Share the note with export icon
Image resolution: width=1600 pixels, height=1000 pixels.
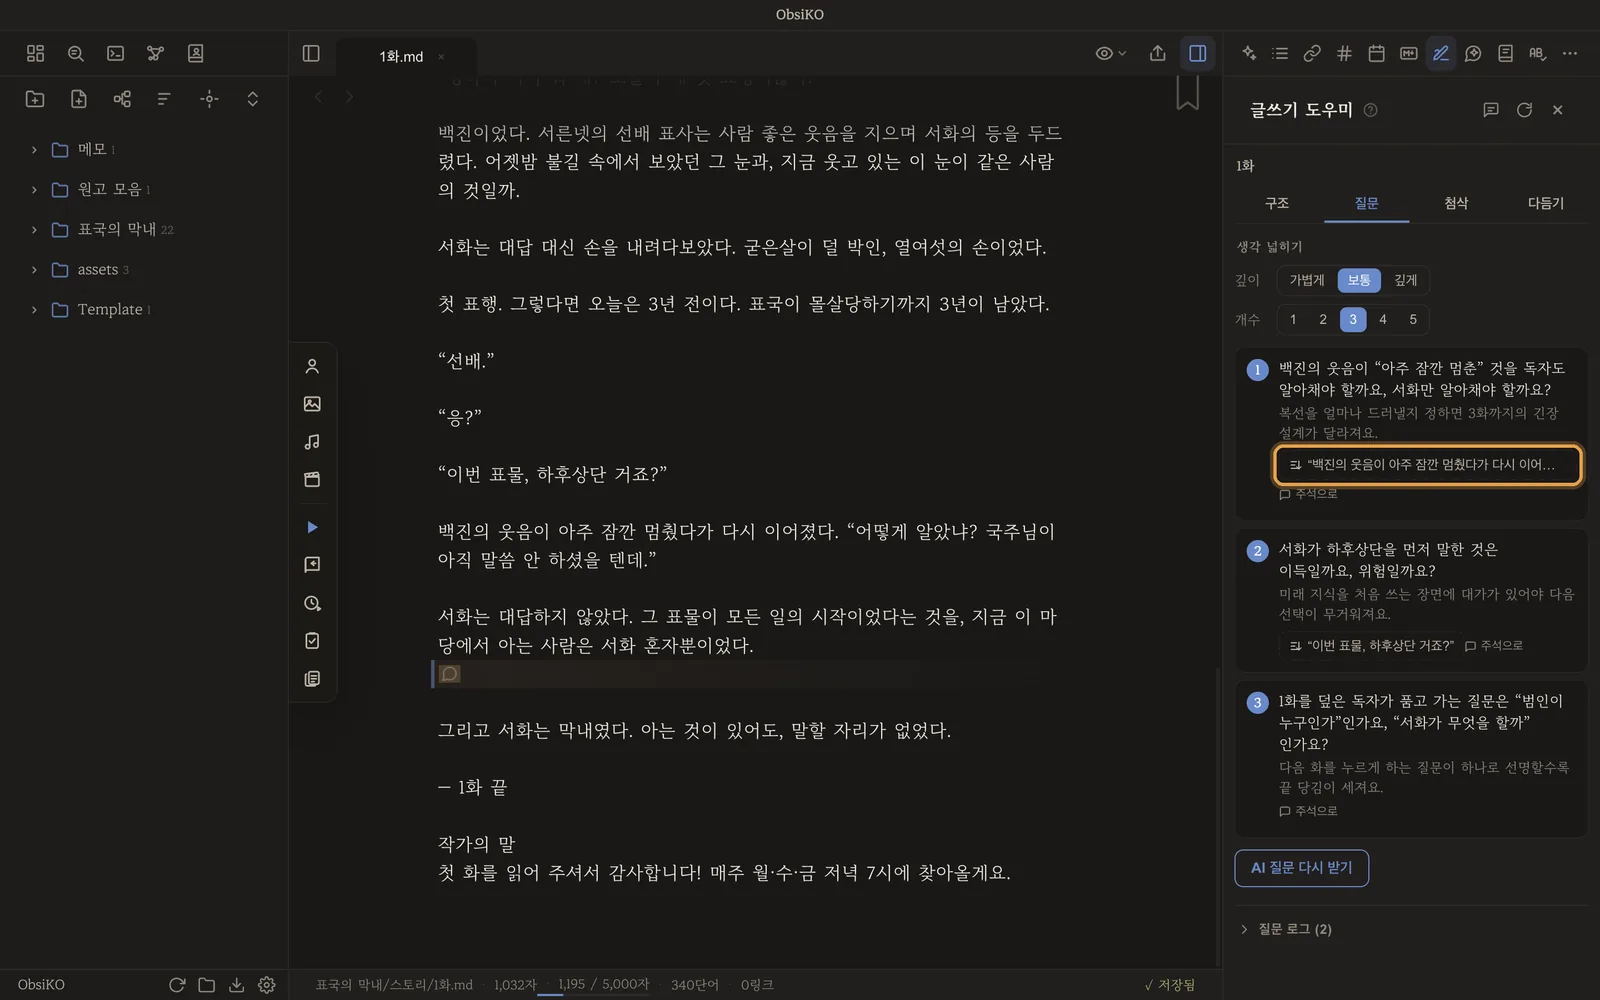1158,54
